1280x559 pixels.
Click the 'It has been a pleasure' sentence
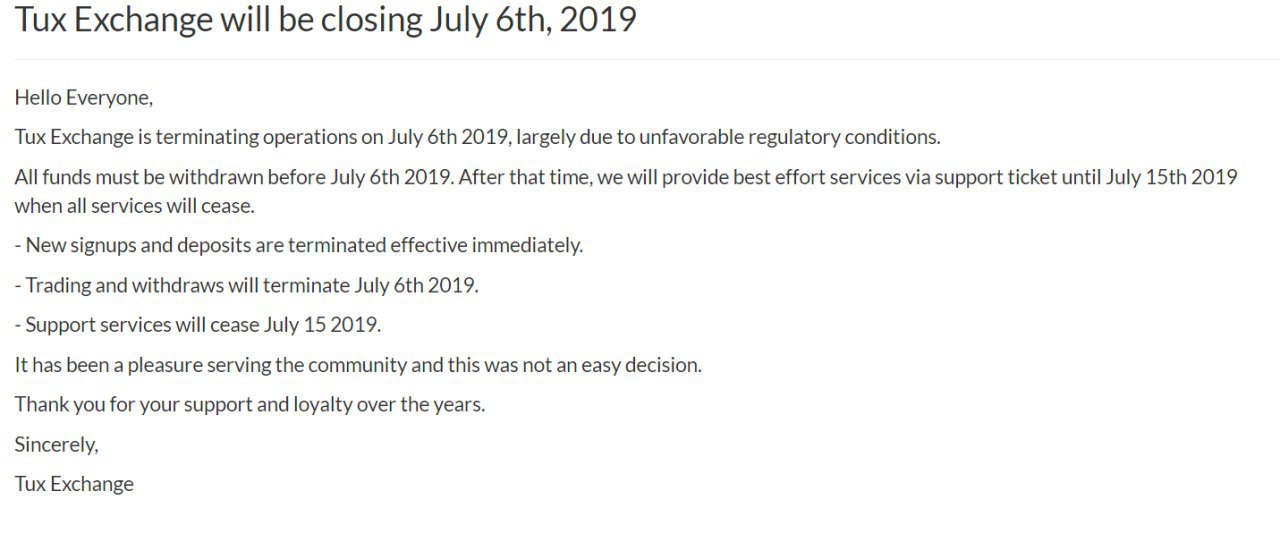[358, 365]
